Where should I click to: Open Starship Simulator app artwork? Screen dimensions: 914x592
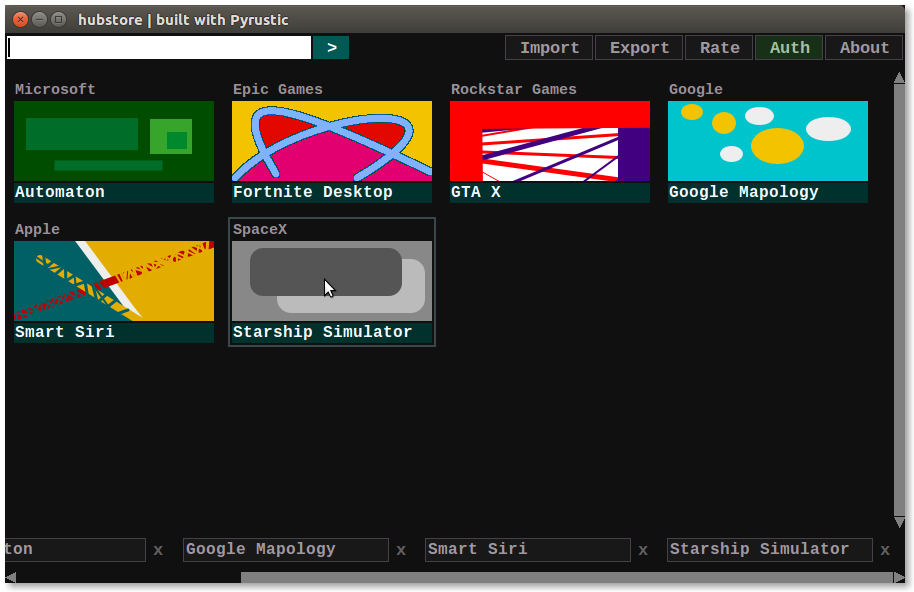tap(332, 281)
